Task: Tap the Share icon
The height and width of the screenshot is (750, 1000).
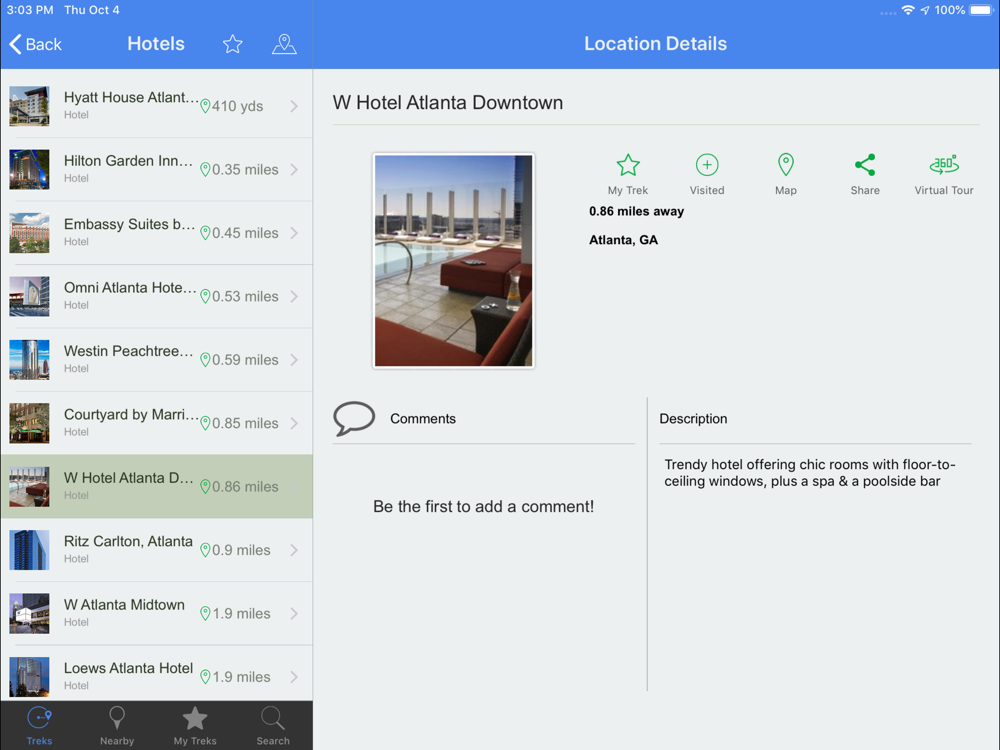Action: coord(865,165)
